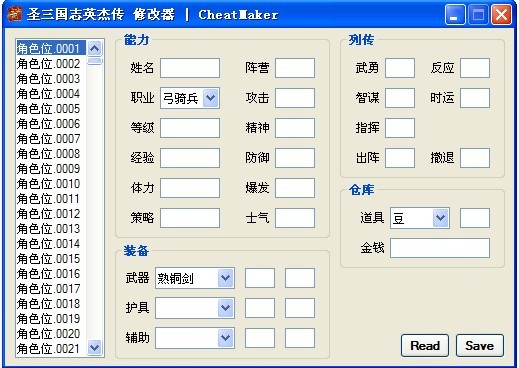The height and width of the screenshot is (368, 519).
Task: Click second value field beside 辅助
Action: click(x=300, y=338)
